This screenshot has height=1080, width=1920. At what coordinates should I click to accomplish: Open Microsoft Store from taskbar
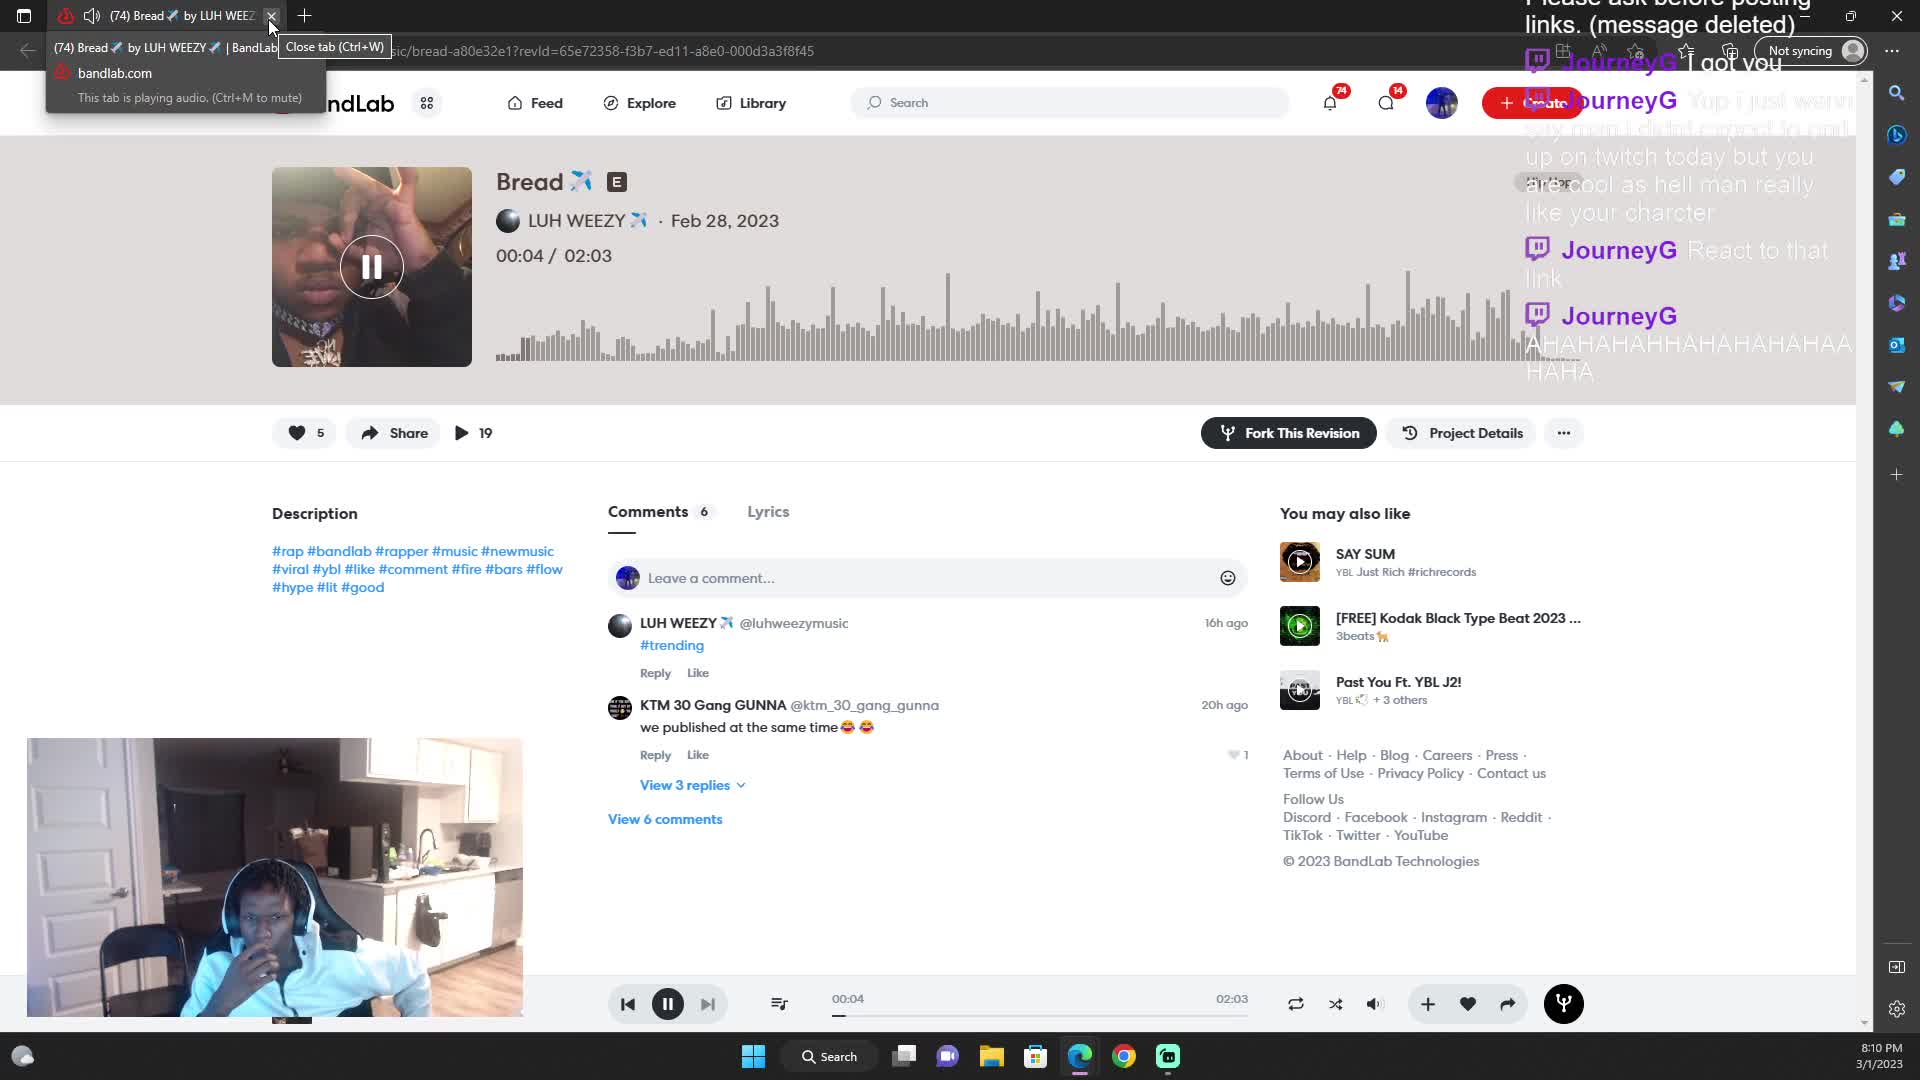click(x=1036, y=1057)
